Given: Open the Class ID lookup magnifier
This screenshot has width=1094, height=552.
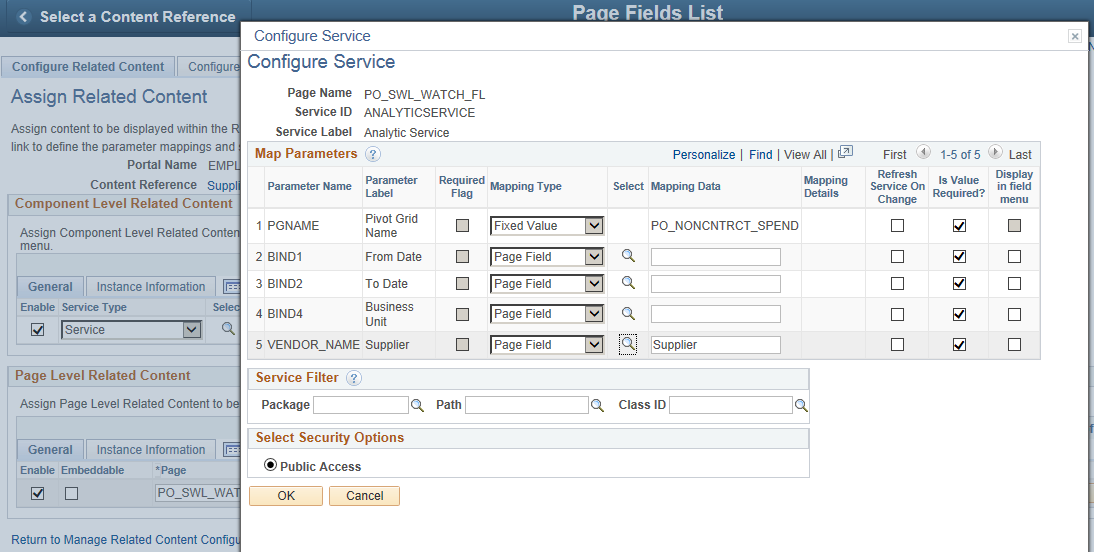Looking at the screenshot, I should click(x=801, y=405).
